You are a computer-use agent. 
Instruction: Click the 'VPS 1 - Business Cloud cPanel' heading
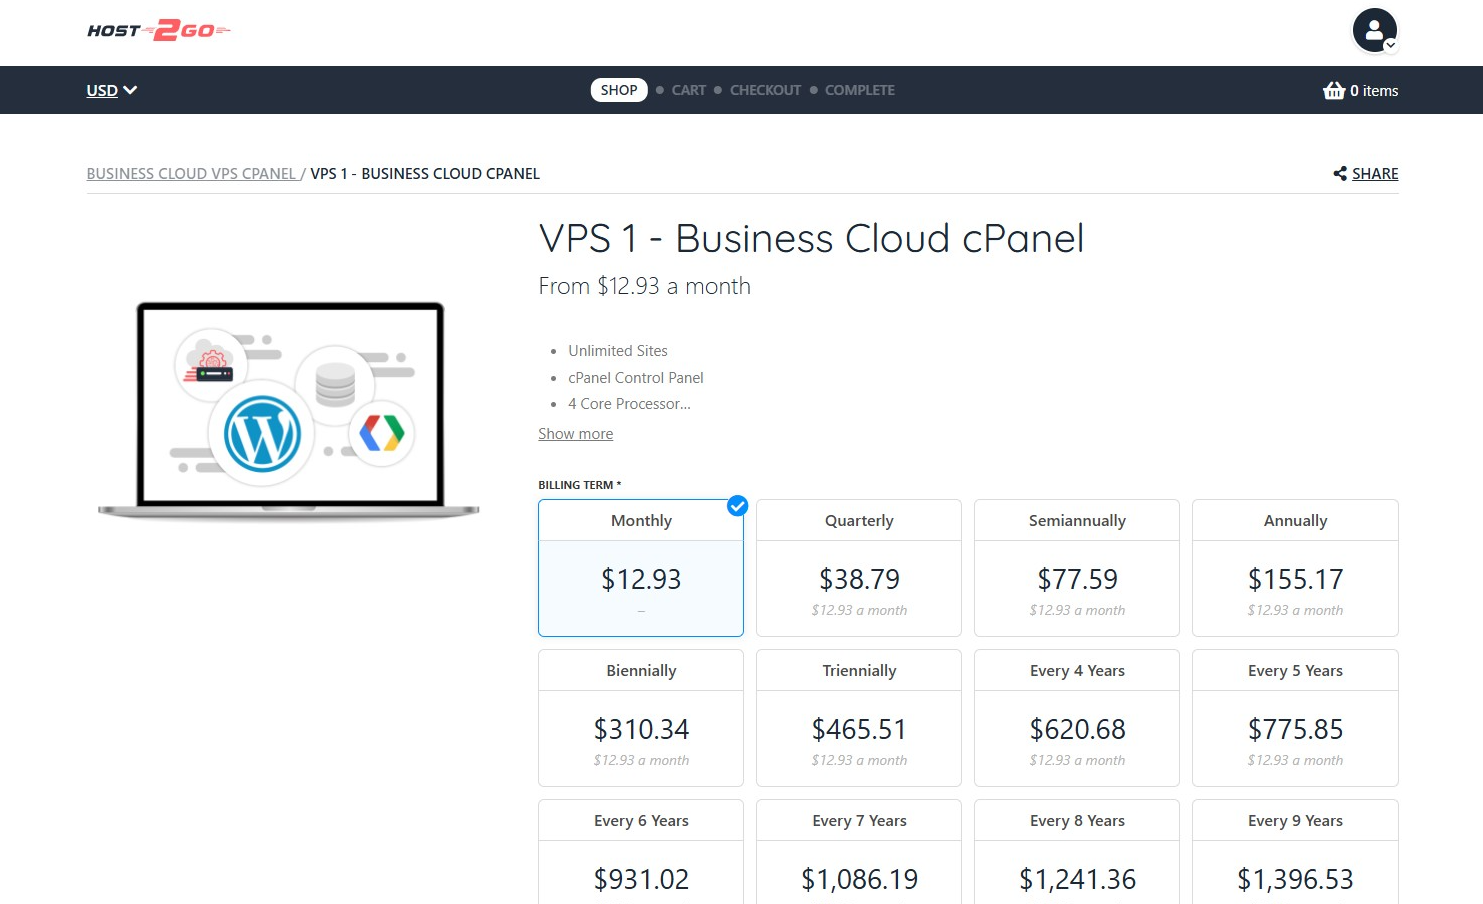pyautogui.click(x=811, y=239)
